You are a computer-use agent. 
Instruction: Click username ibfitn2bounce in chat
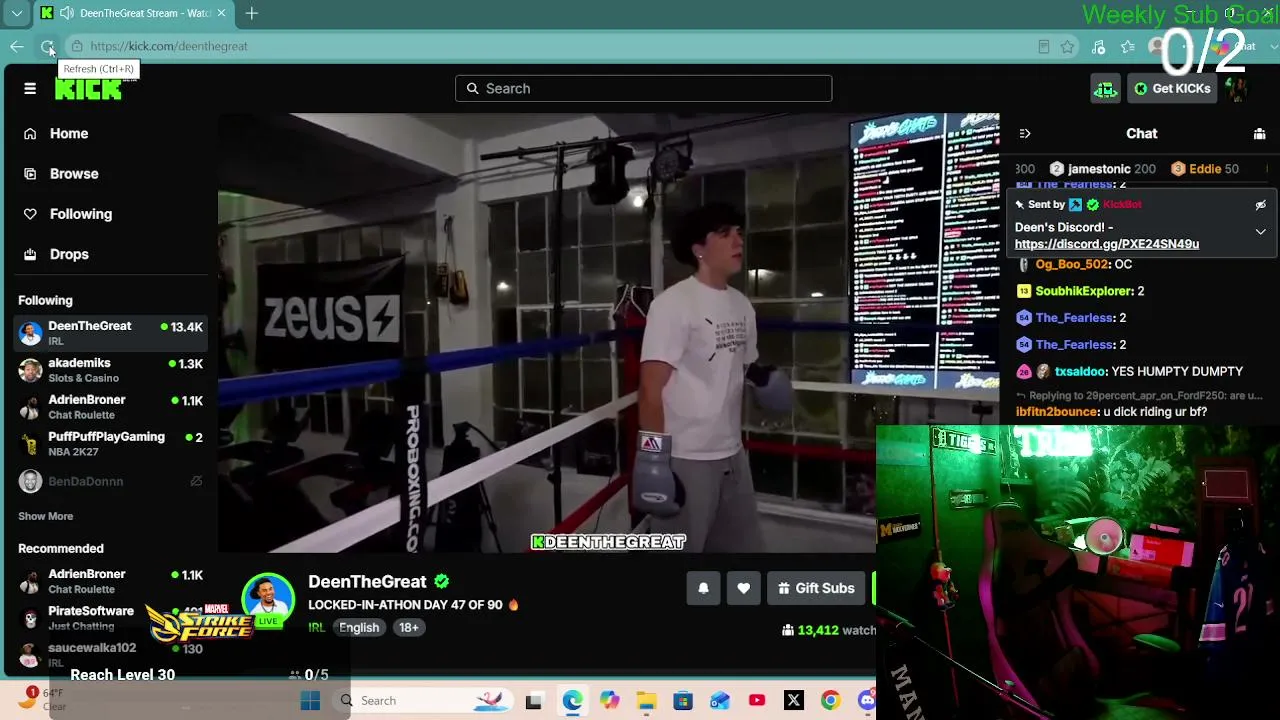coord(1057,412)
